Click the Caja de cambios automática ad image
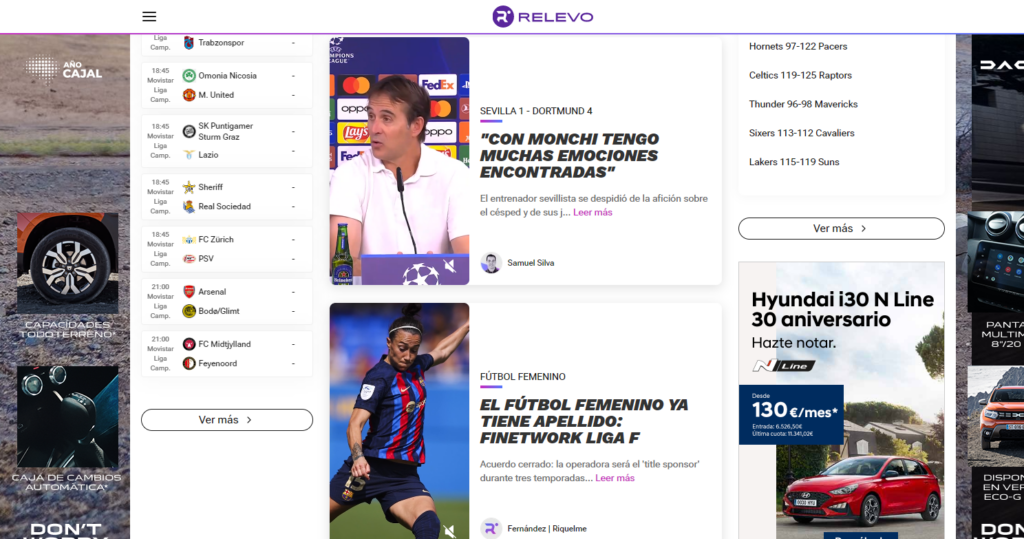This screenshot has width=1024, height=539. [68, 417]
